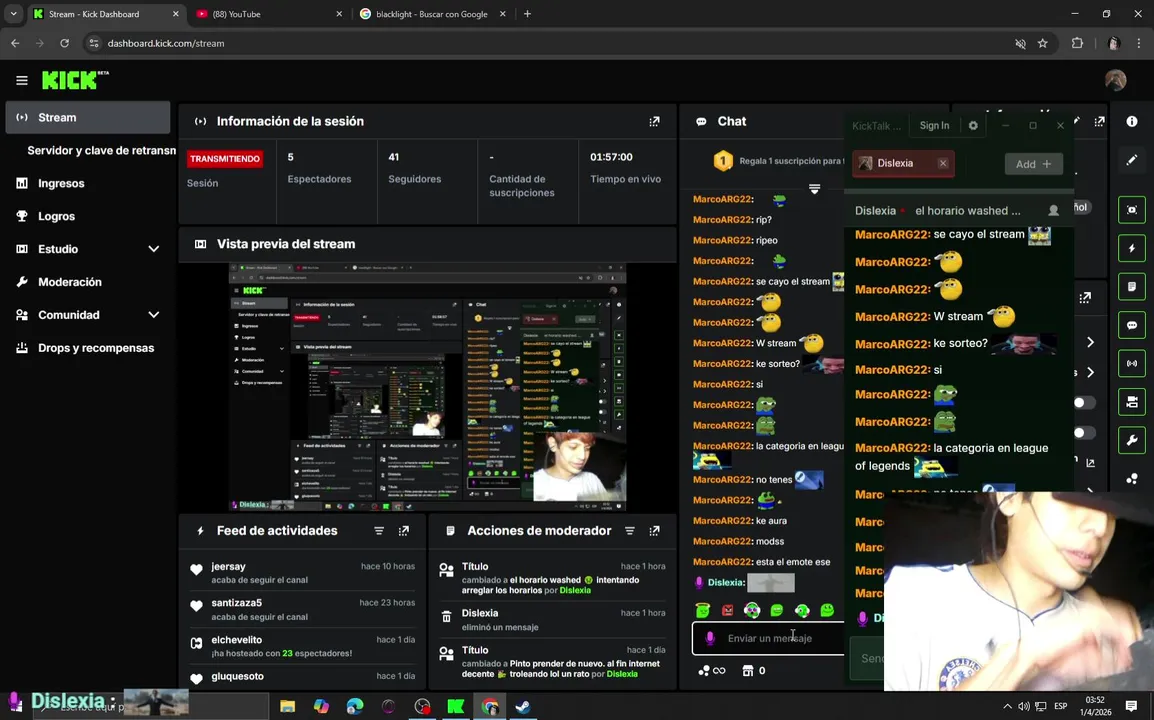
Task: Toggle the second switch behind KickTalk window
Action: coord(1084,433)
